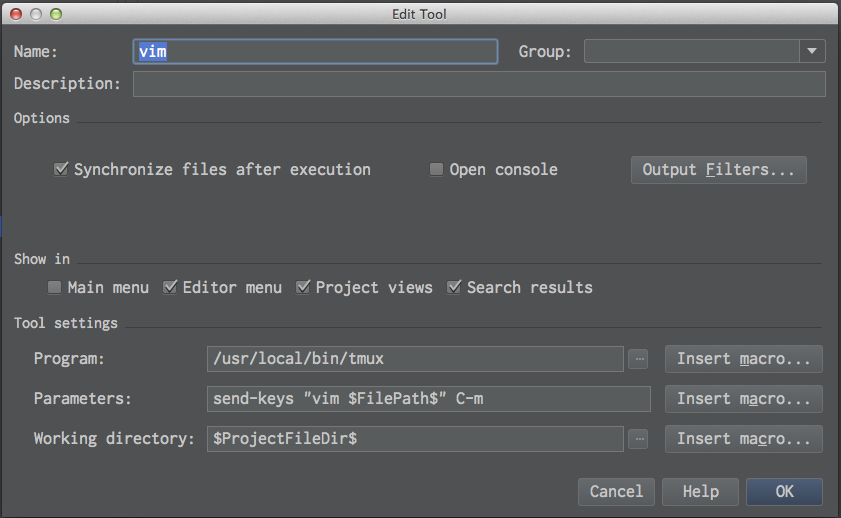Open Insert macro for Working directory

pyautogui.click(x=743, y=439)
